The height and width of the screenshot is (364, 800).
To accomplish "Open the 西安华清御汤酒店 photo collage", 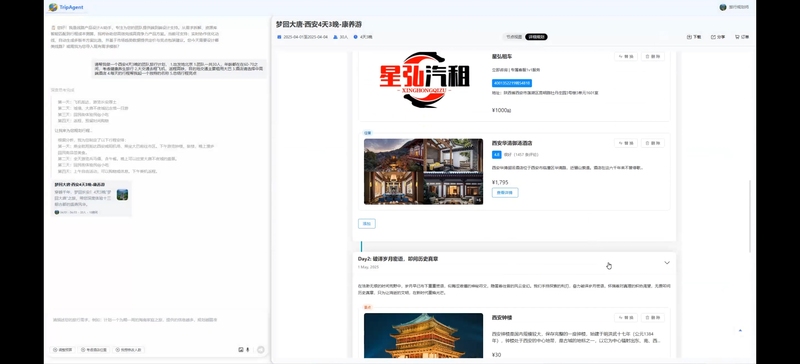I will pyautogui.click(x=423, y=172).
